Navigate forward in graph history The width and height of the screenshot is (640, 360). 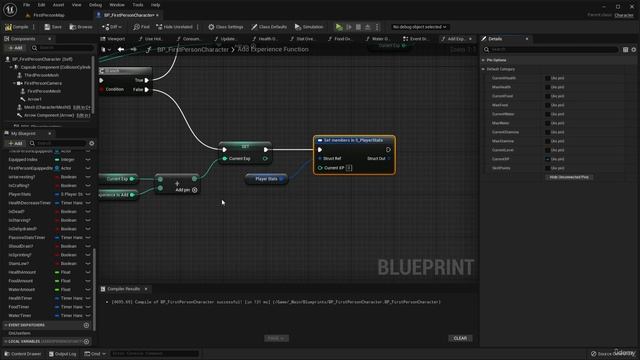tap(133, 49)
